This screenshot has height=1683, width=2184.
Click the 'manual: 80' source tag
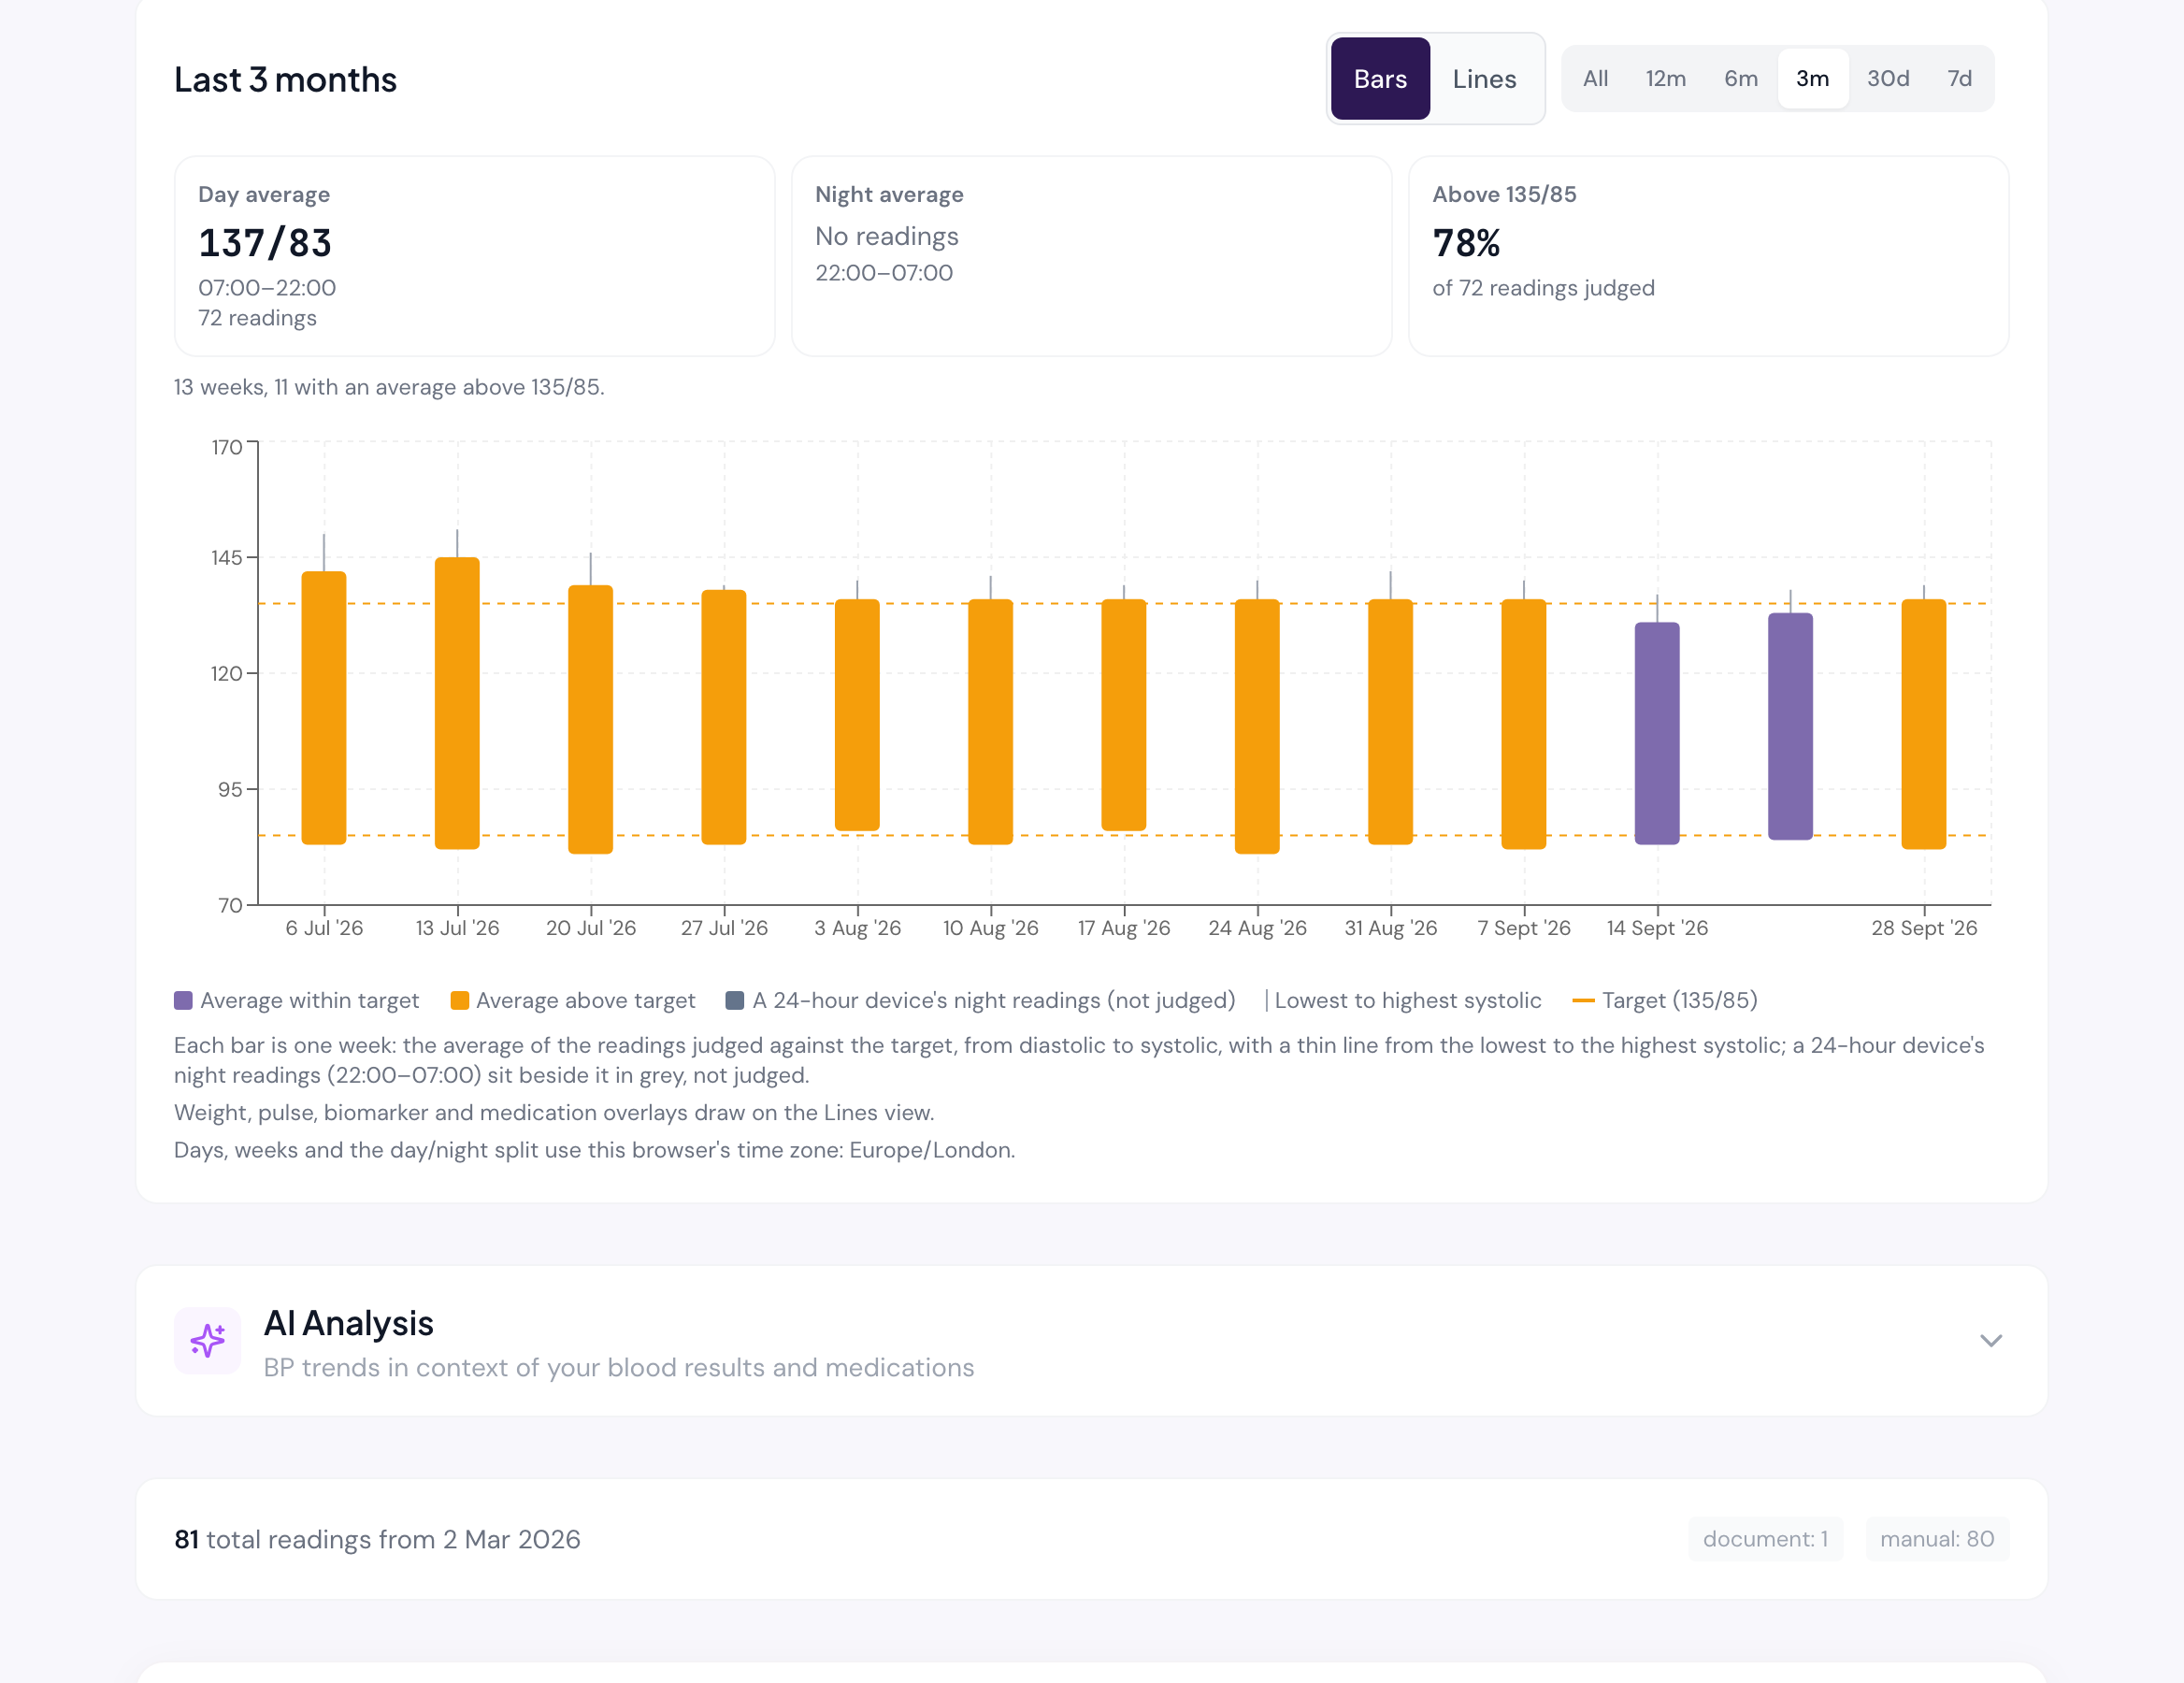point(1937,1539)
